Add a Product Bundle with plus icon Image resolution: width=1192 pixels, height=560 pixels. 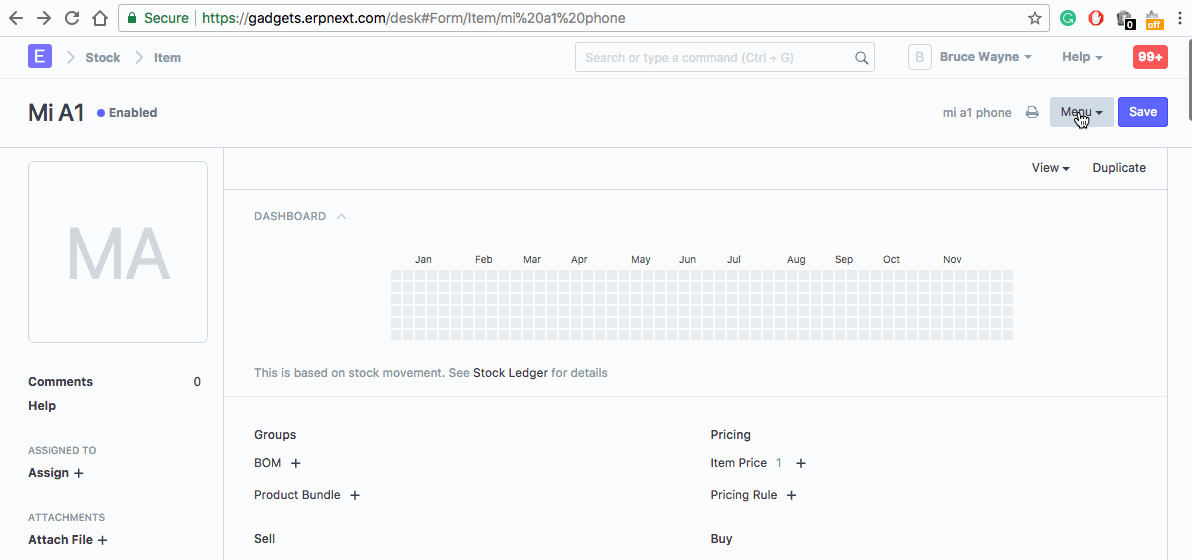[354, 495]
